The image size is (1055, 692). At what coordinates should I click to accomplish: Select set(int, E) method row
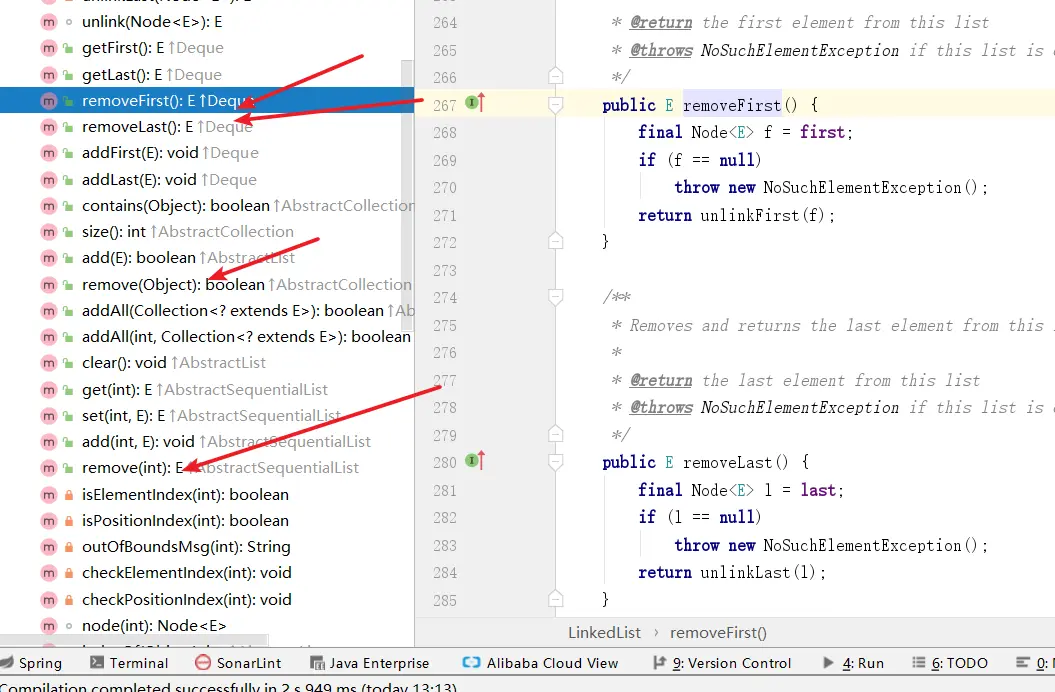point(207,416)
